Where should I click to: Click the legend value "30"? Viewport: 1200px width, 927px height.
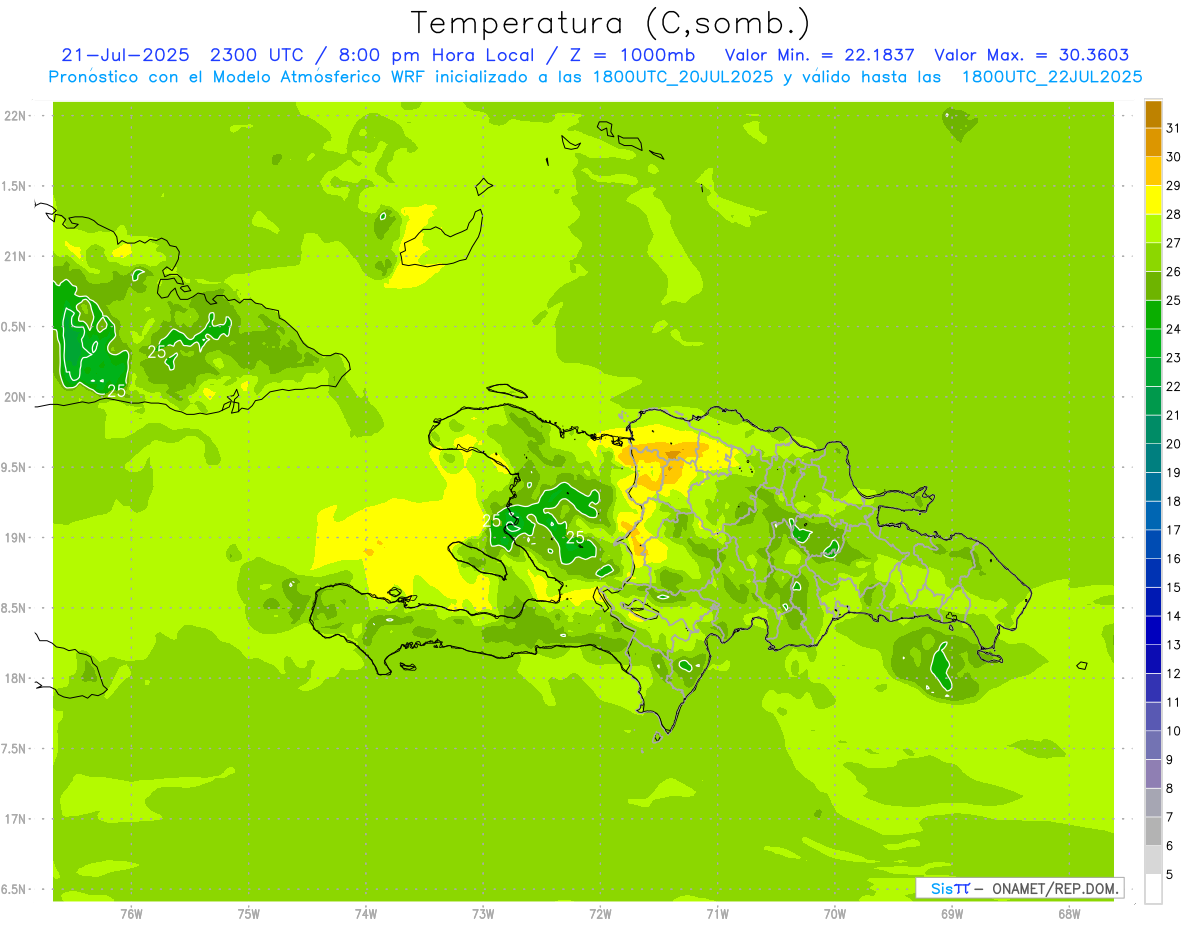pos(1174,156)
